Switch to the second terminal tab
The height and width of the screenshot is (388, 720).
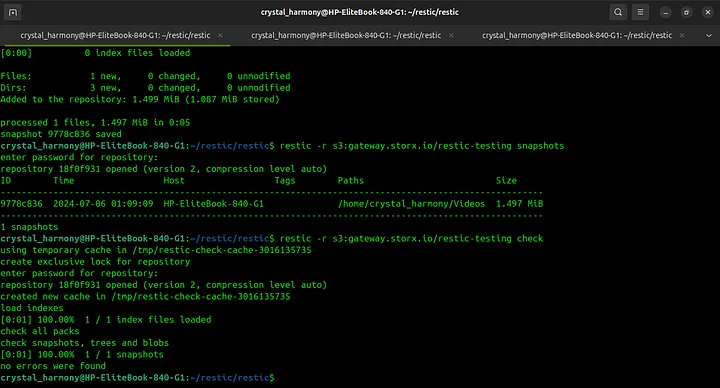(346, 35)
